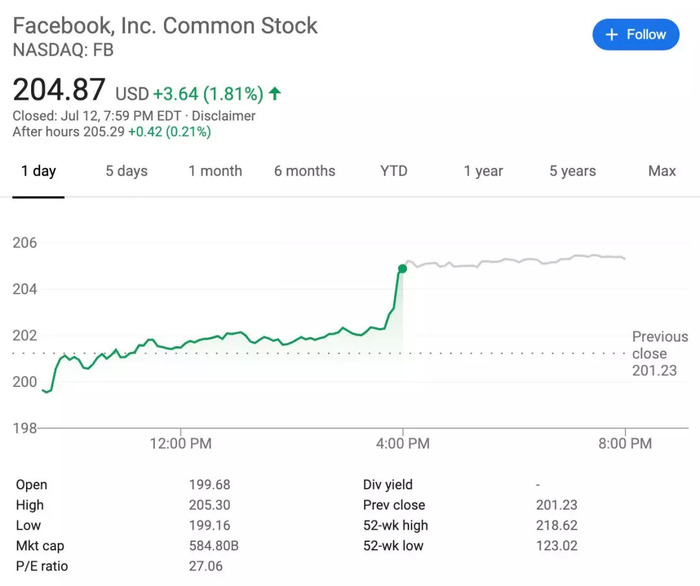Show the 1 year chart
The image size is (700, 586).
(483, 171)
